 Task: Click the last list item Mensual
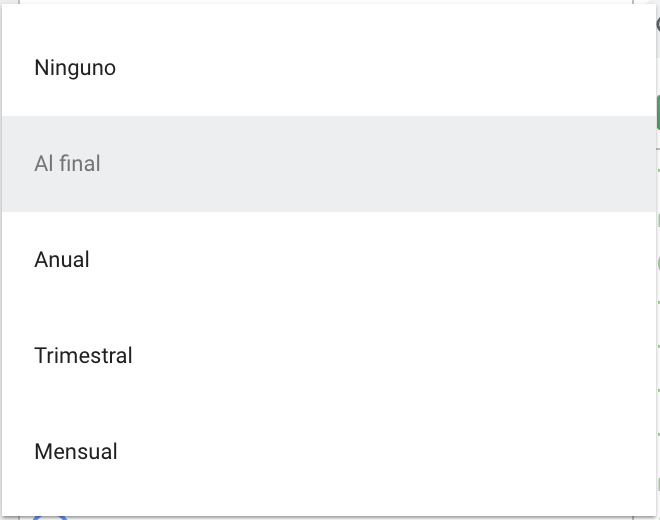coord(76,452)
